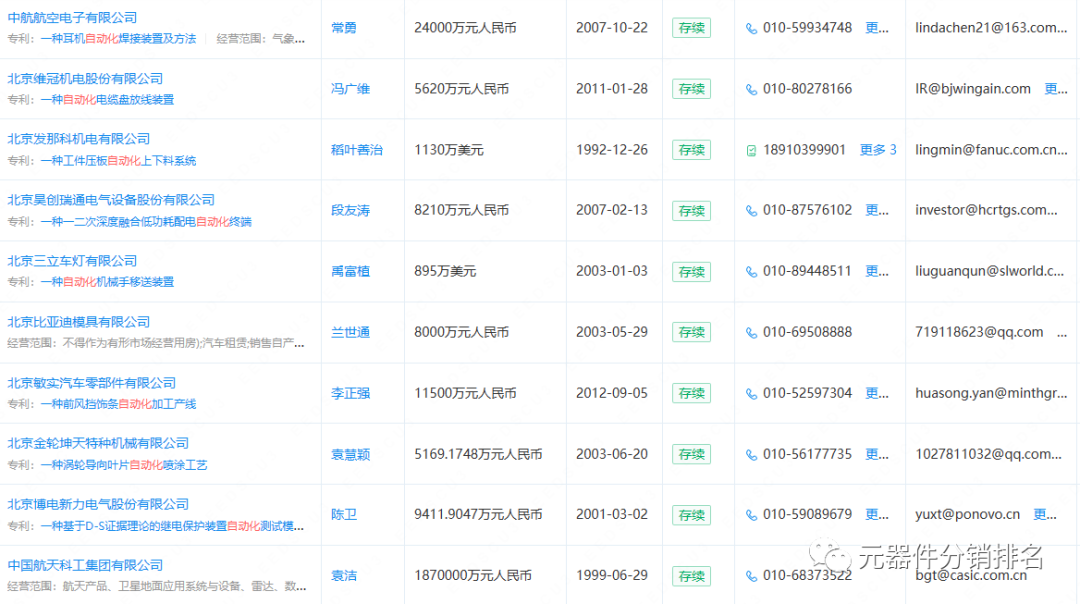Open 北京博电新力电气股份有限公司 link
This screenshot has height=604, width=1080.
[98, 504]
